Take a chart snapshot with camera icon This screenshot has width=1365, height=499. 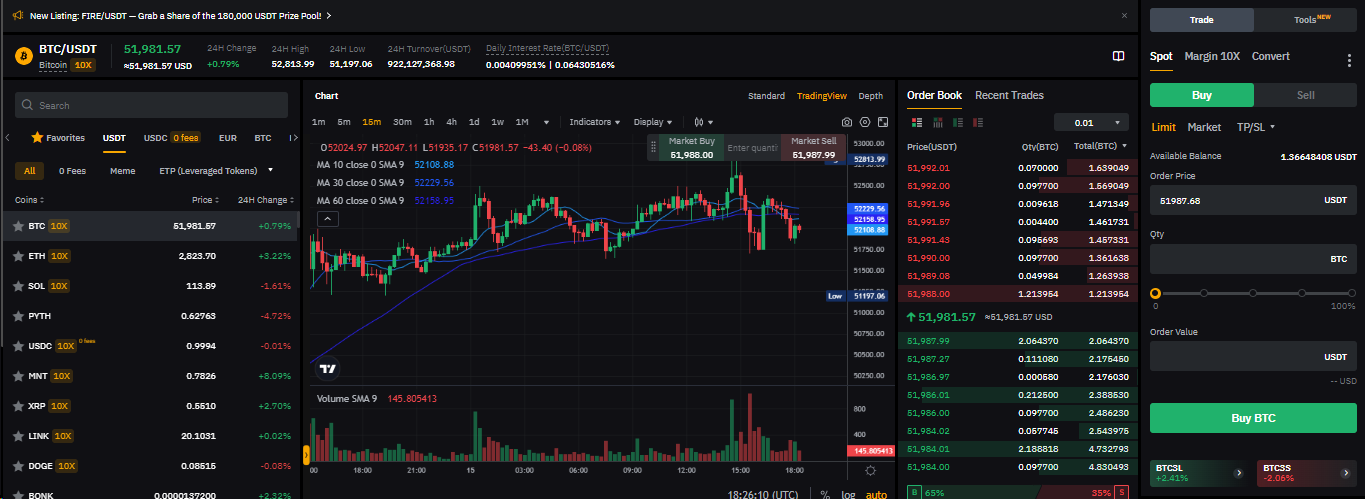(847, 122)
